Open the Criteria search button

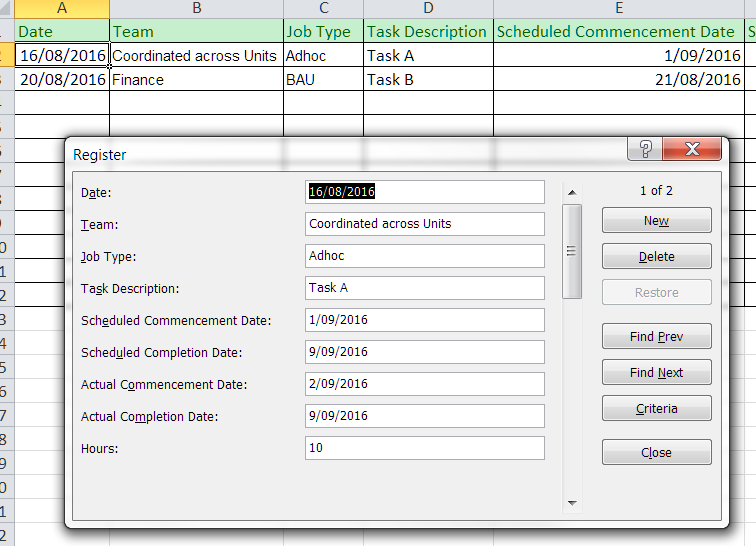[656, 409]
